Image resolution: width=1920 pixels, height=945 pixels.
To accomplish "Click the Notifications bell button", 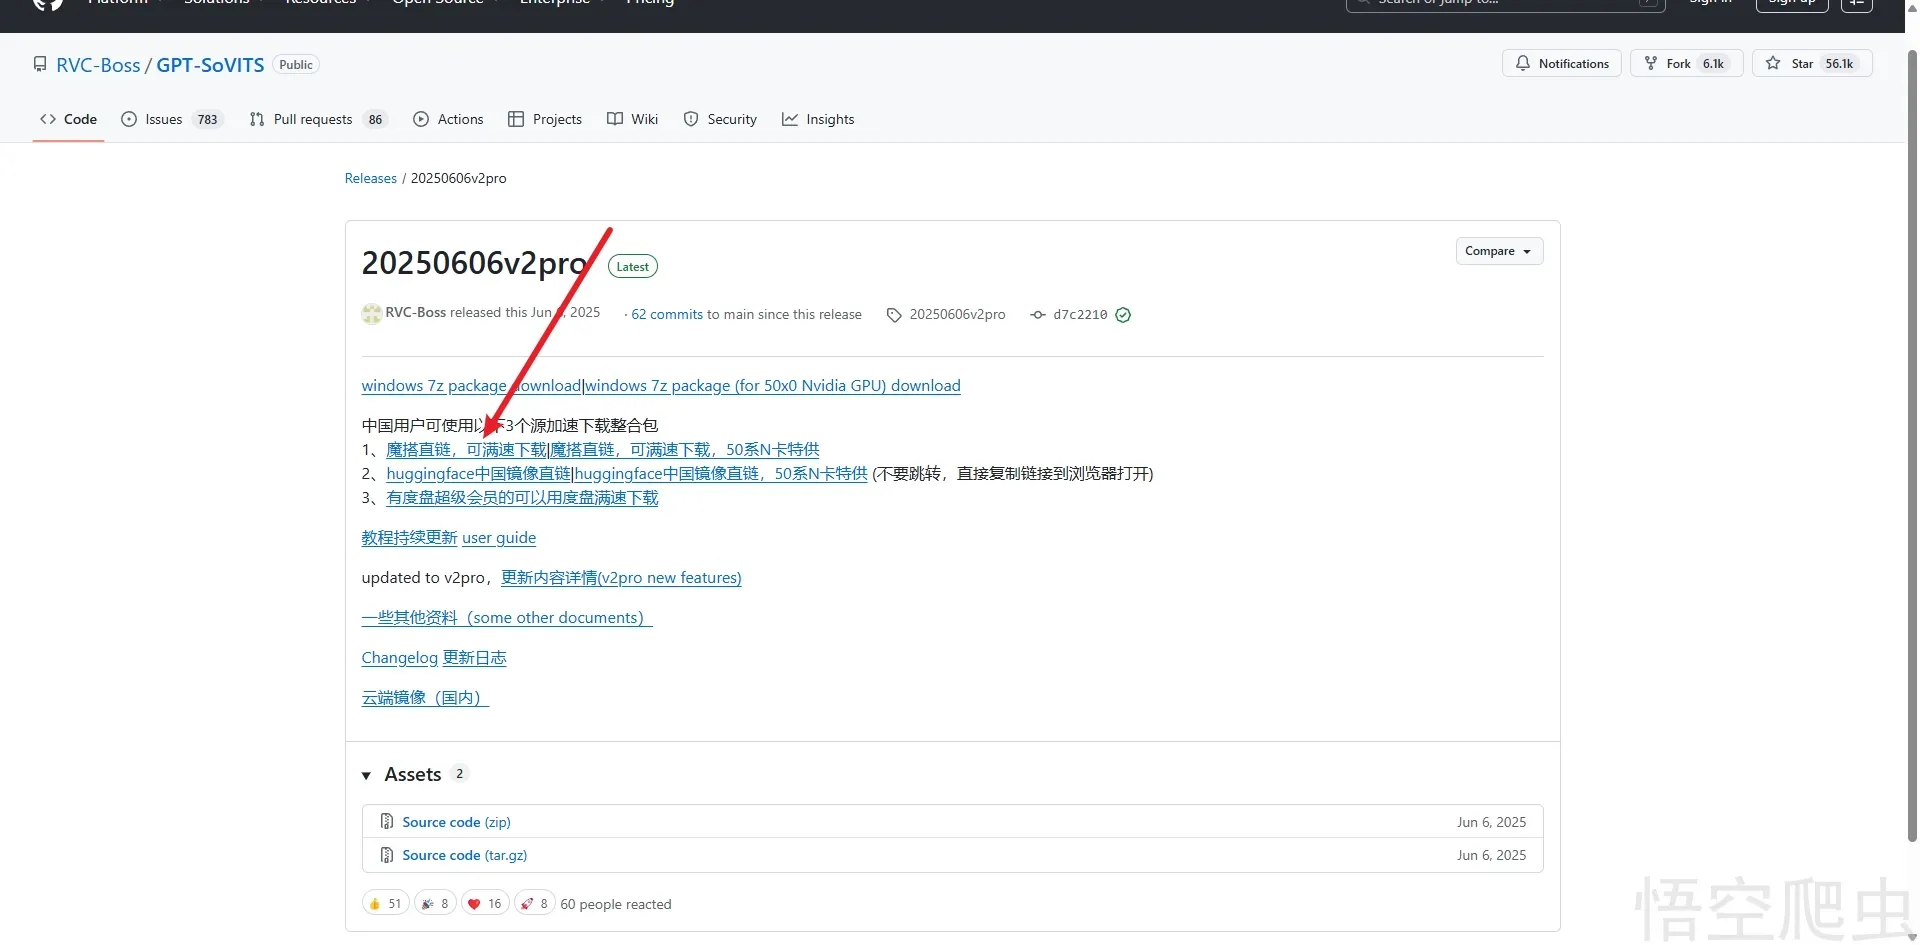I will [x=1561, y=64].
